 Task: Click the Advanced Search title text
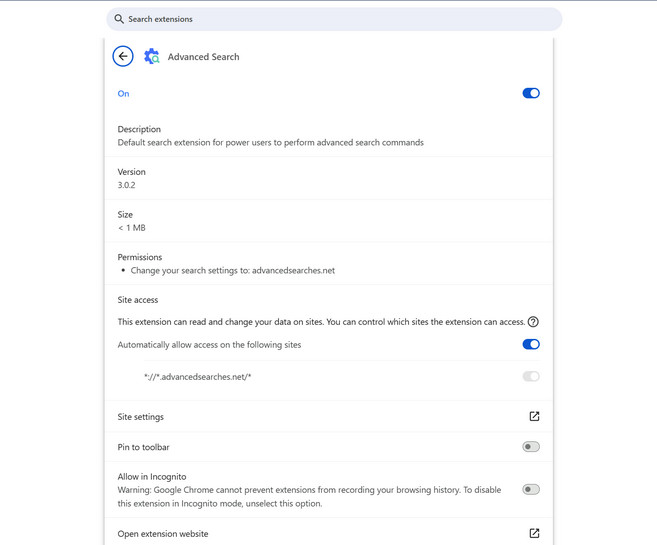pos(203,57)
